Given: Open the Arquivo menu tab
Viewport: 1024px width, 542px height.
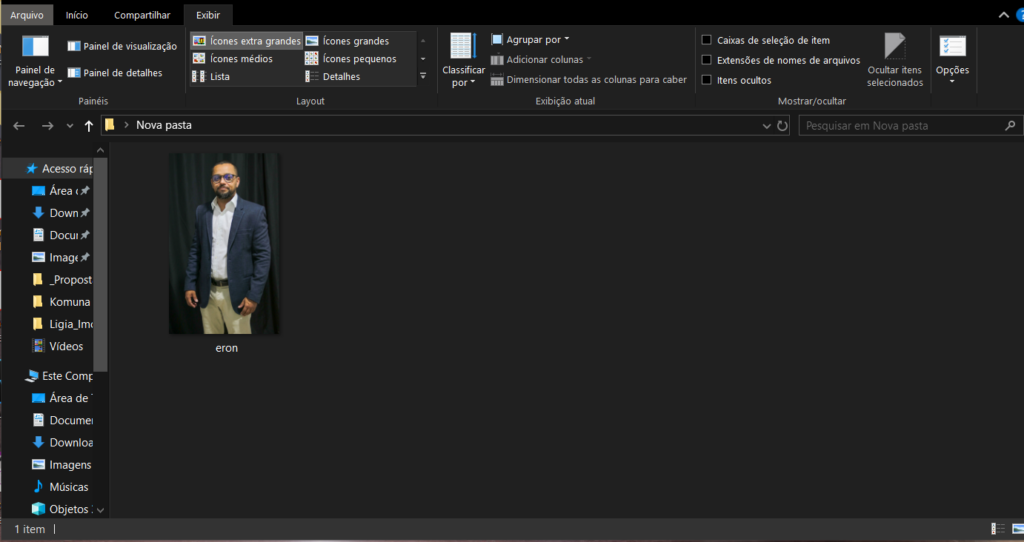Looking at the screenshot, I should click(x=27, y=15).
